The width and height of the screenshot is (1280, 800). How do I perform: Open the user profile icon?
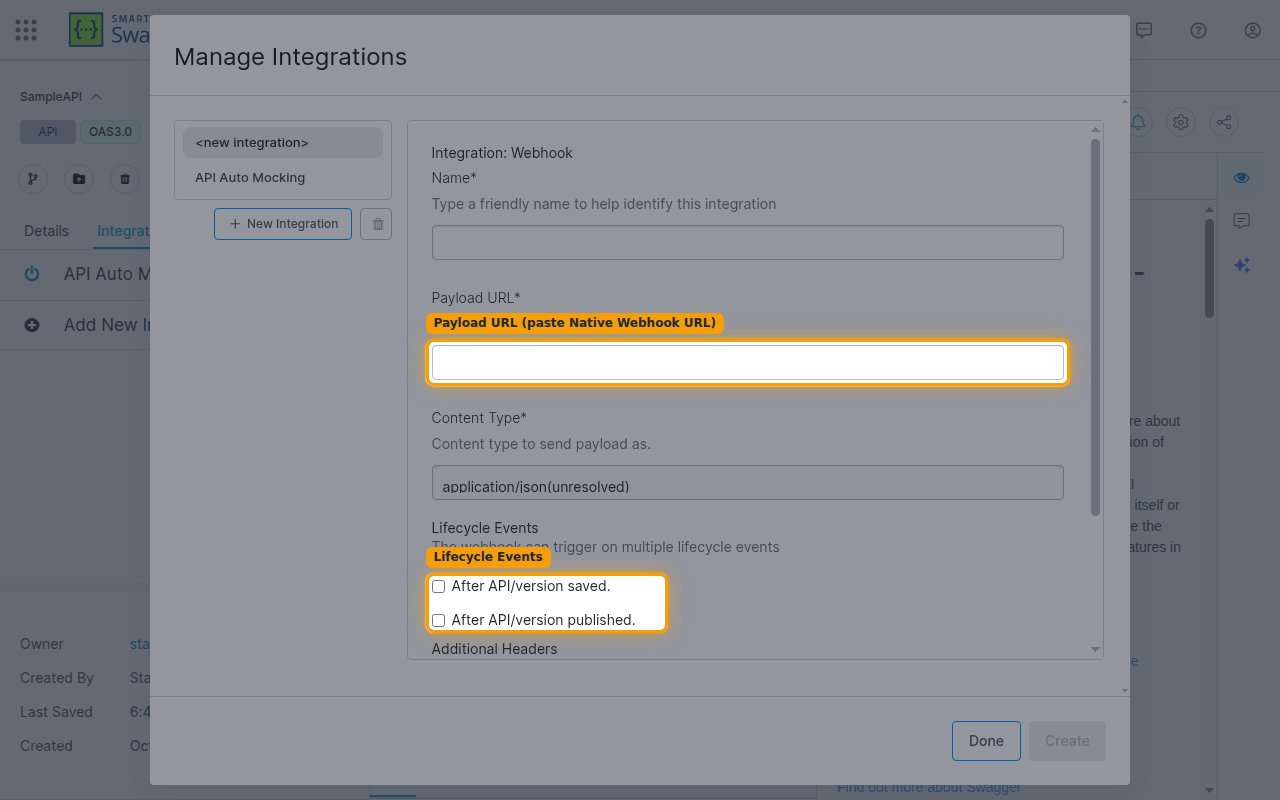pyautogui.click(x=1252, y=30)
